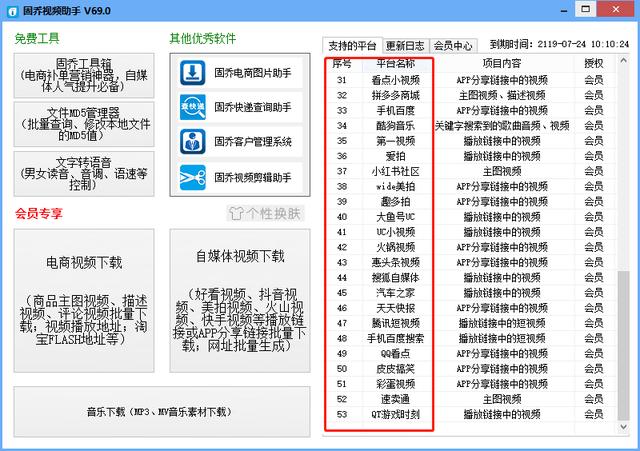640x451 pixels.
Task: Click 到期时间 expiry date text
Action: pos(559,44)
